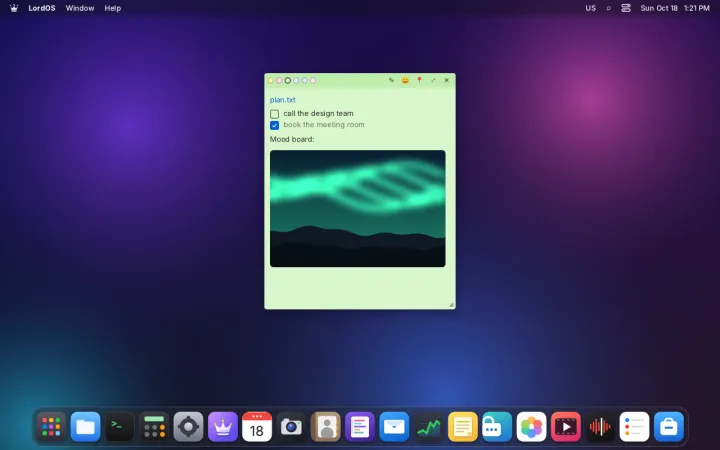Open the emoji picker in the sticky note
The width and height of the screenshot is (720, 450).
(x=405, y=80)
